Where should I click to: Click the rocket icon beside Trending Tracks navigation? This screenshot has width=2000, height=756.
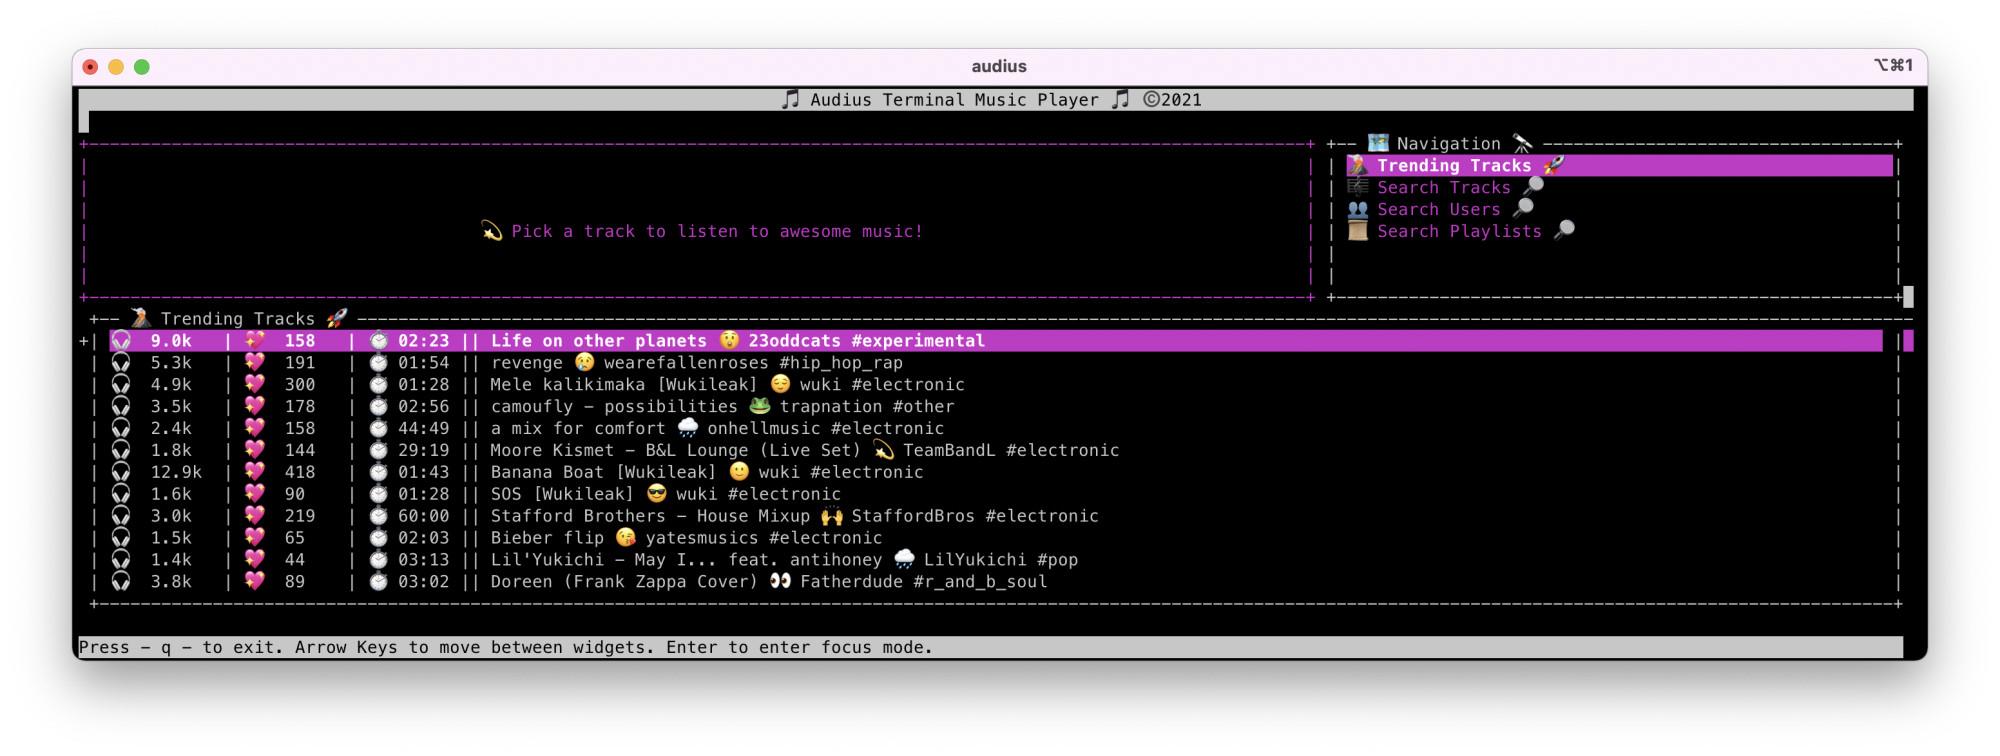(1553, 165)
